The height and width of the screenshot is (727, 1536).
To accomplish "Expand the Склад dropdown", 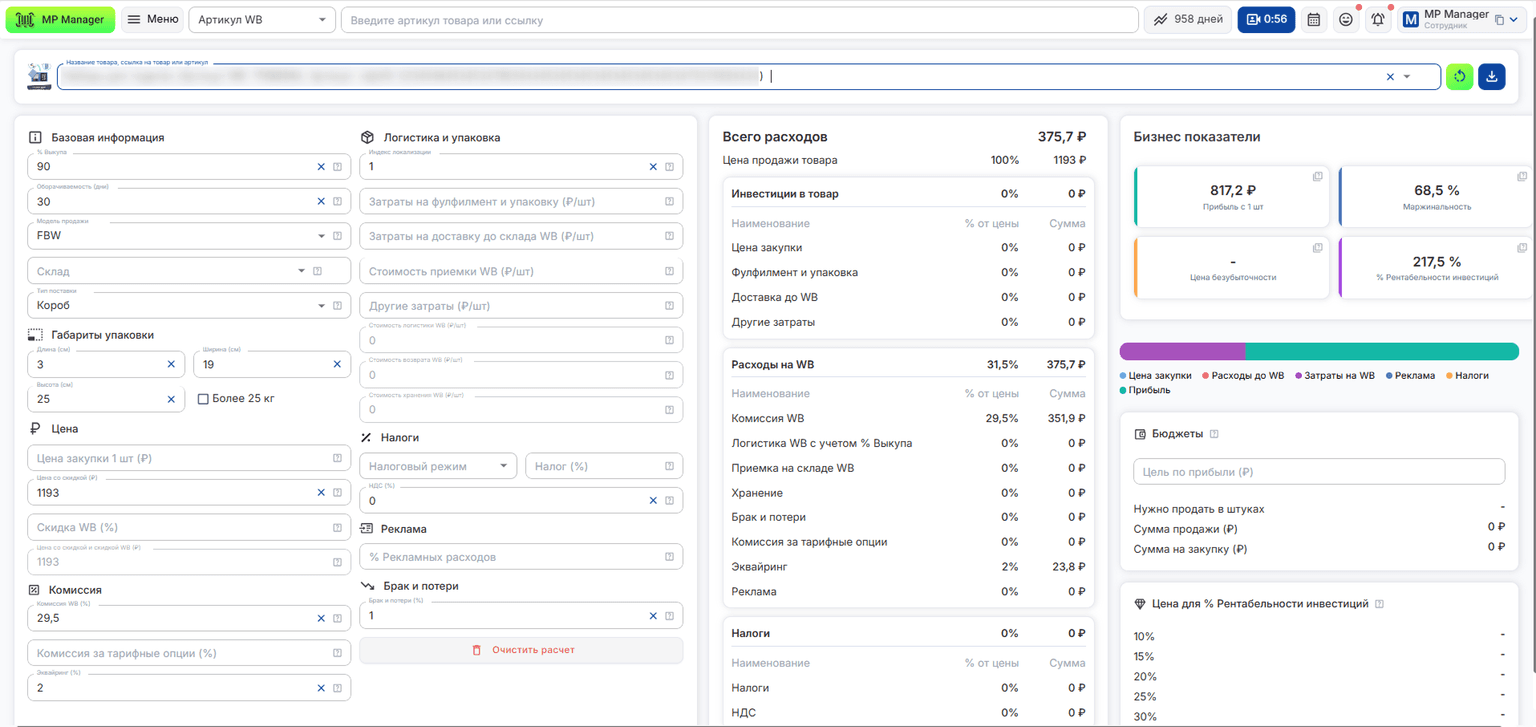I will [189, 271].
